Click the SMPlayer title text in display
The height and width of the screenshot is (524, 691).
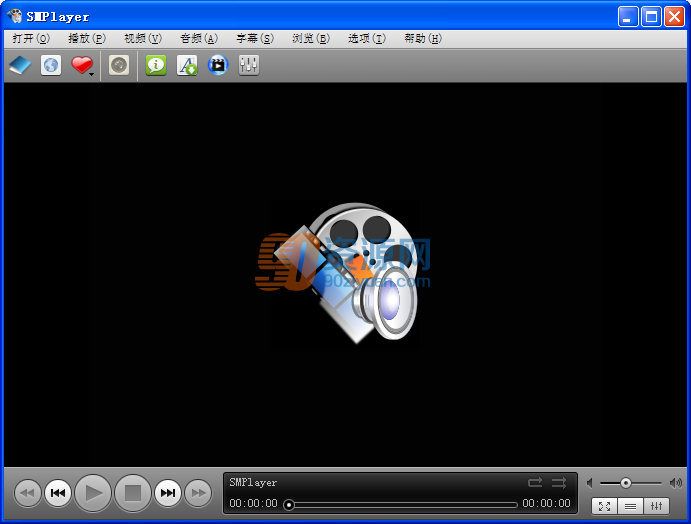(x=253, y=483)
